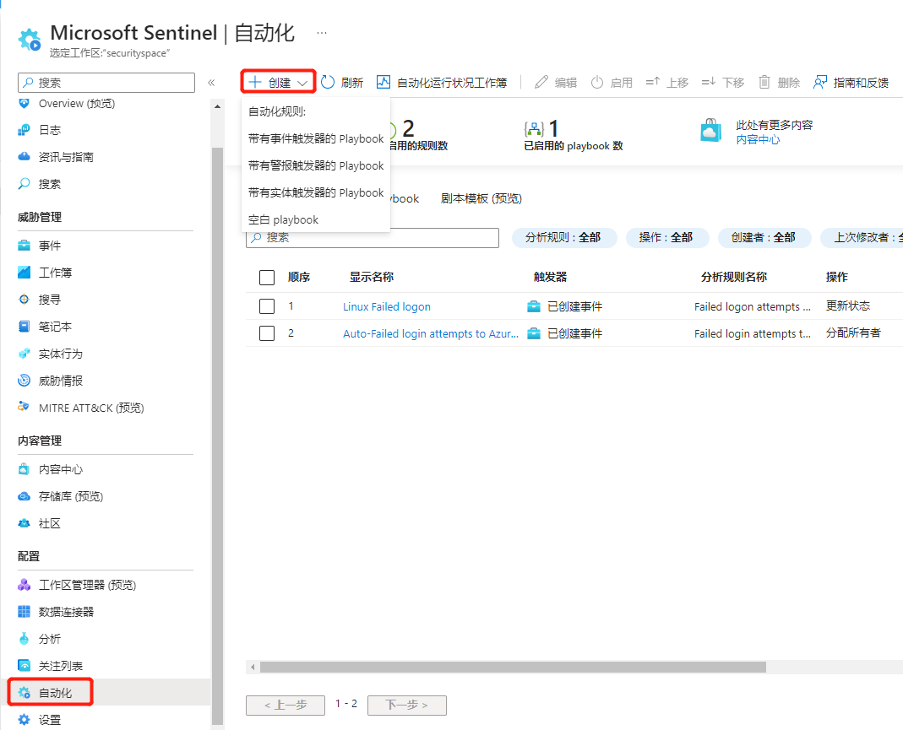This screenshot has width=904, height=730.
Task: Open the 上次修改者 filter
Action: pos(862,238)
